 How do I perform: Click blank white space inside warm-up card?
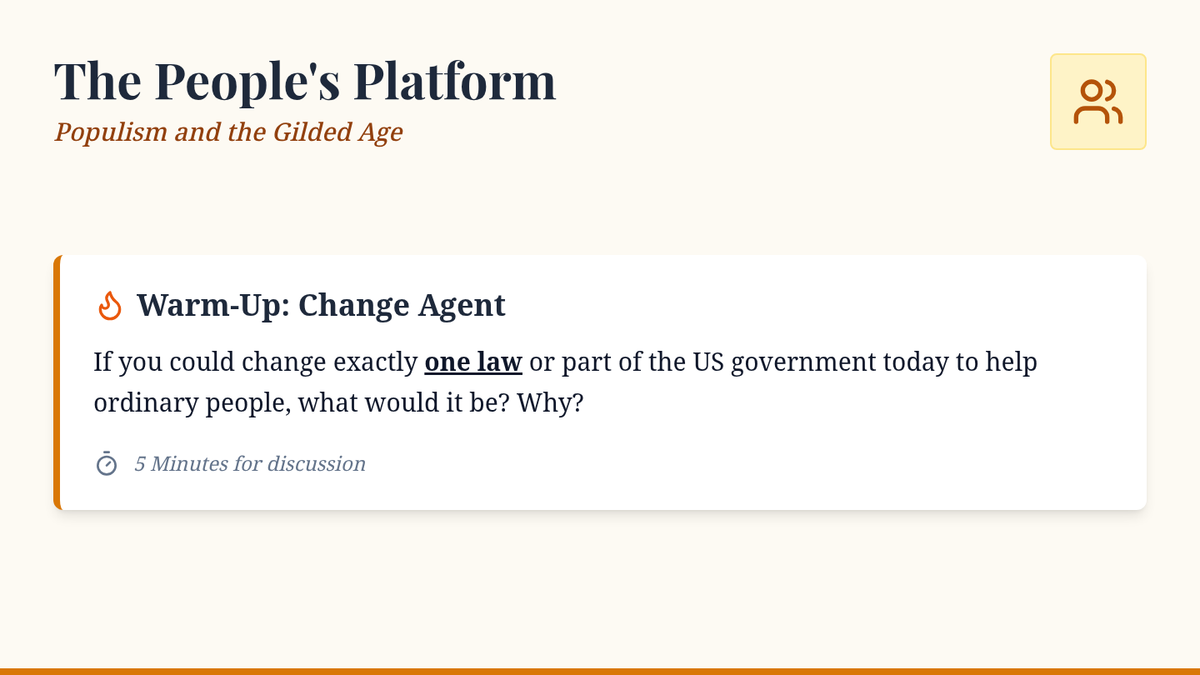click(800, 460)
